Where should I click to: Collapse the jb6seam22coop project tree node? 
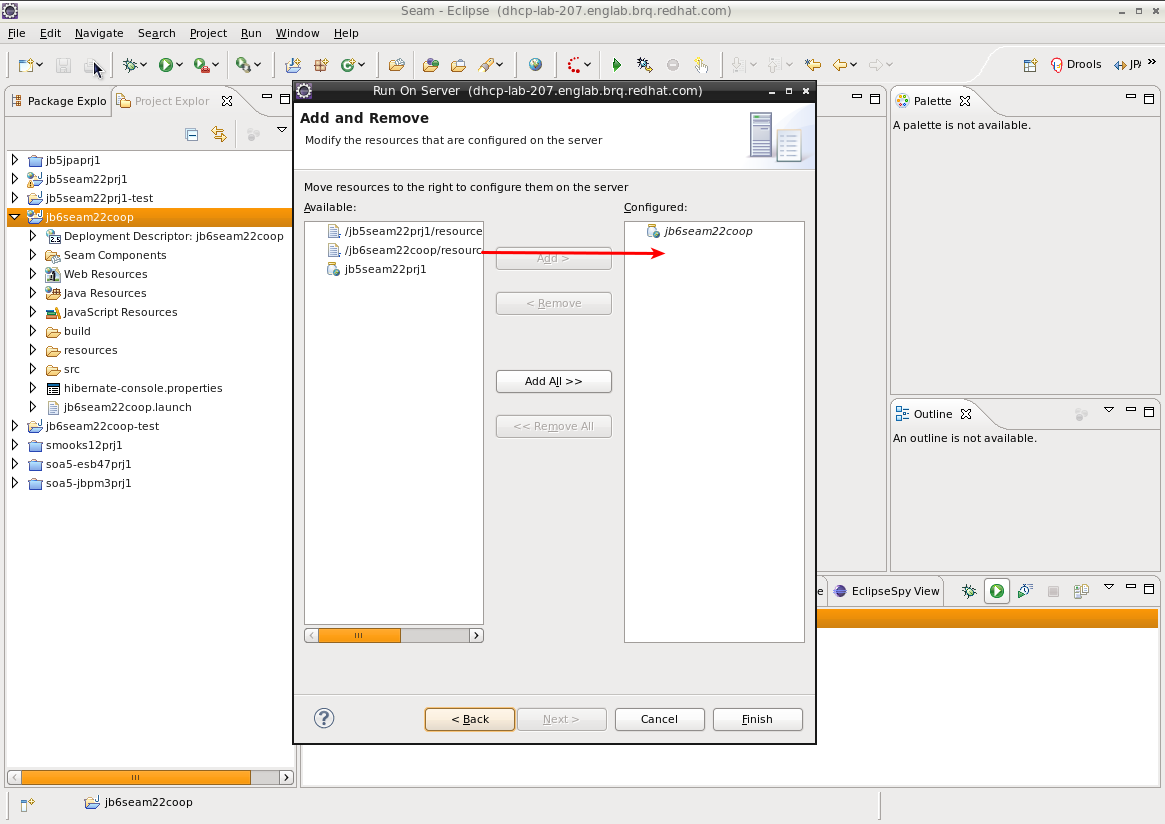(x=15, y=217)
